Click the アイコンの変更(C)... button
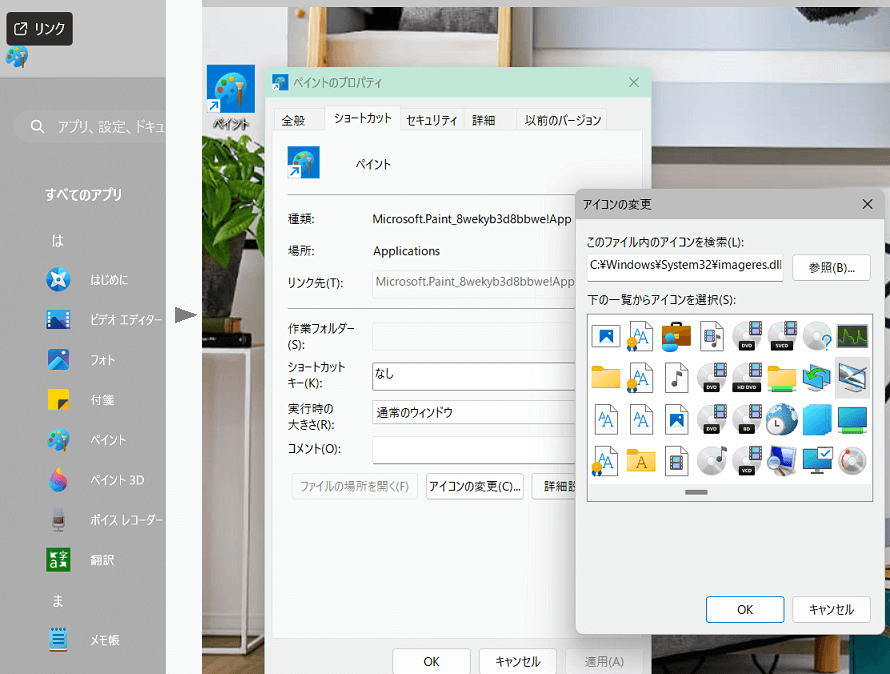The width and height of the screenshot is (890, 674). [475, 486]
